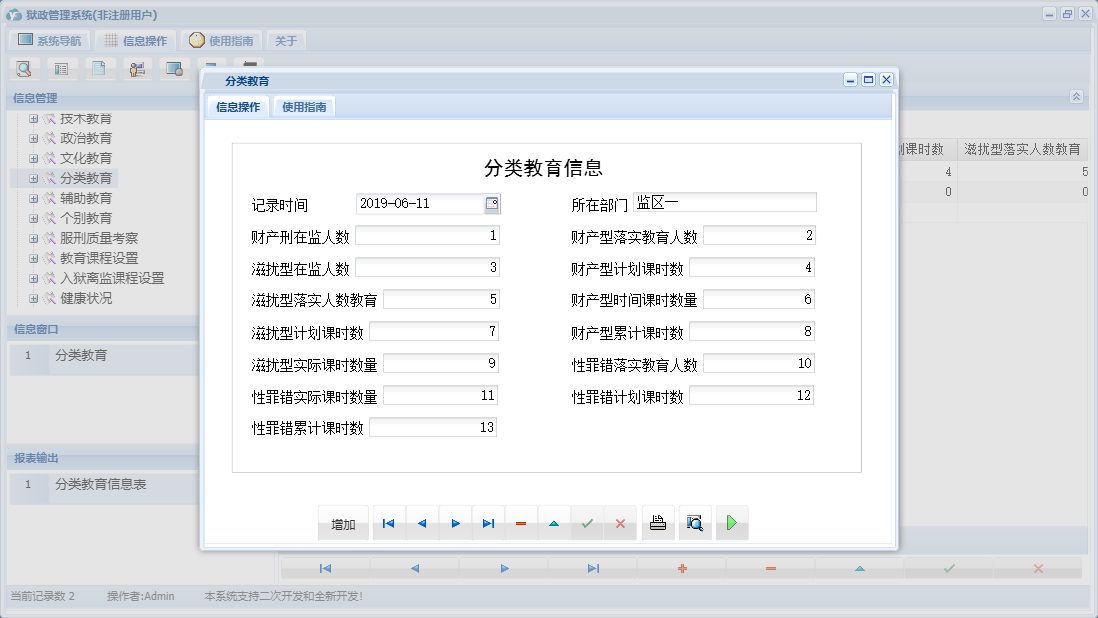Click the printer icon in dialog toolbar
Image resolution: width=1098 pixels, height=618 pixels.
point(658,523)
